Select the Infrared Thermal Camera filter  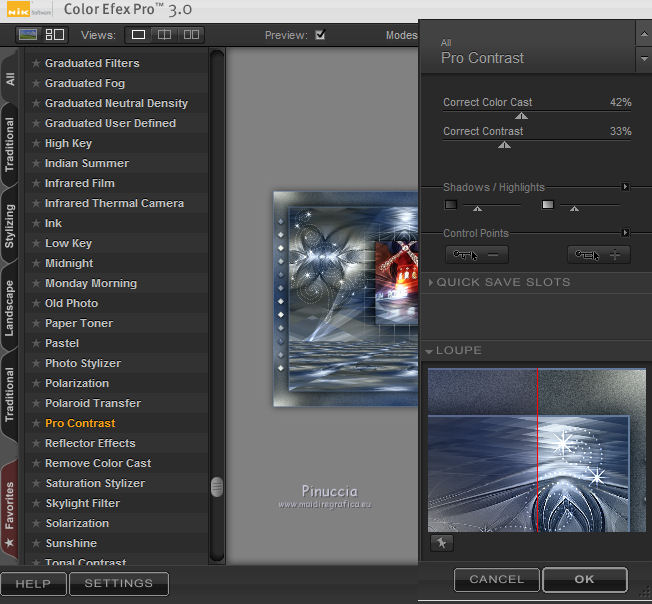[116, 203]
